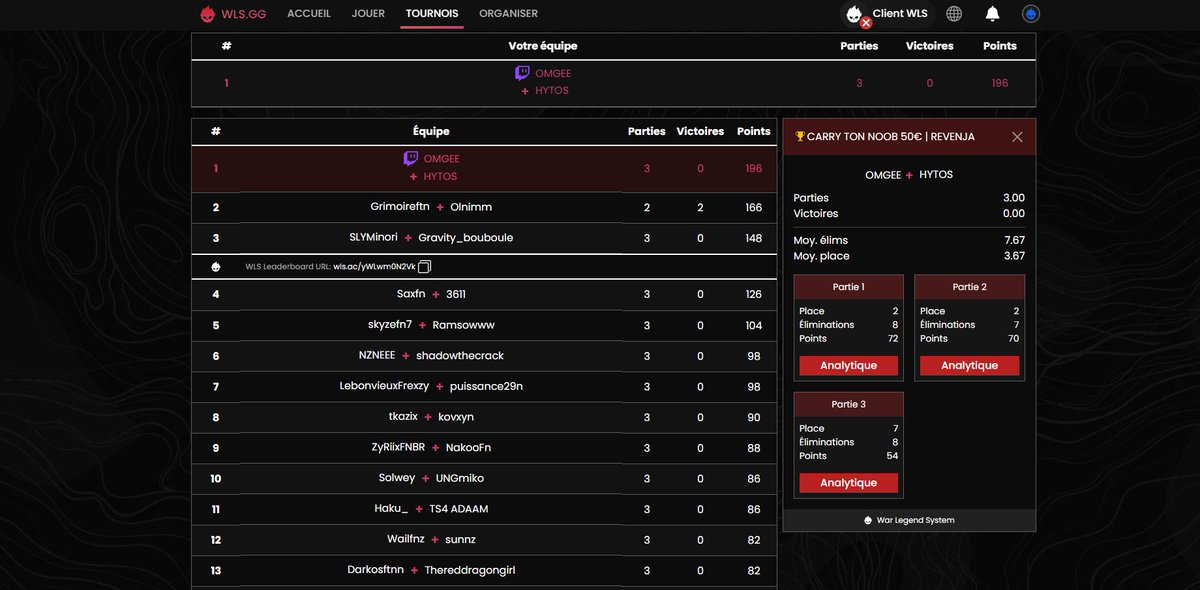
Task: Select the ZyRiixFNBR + NakooFn row
Action: pos(484,448)
